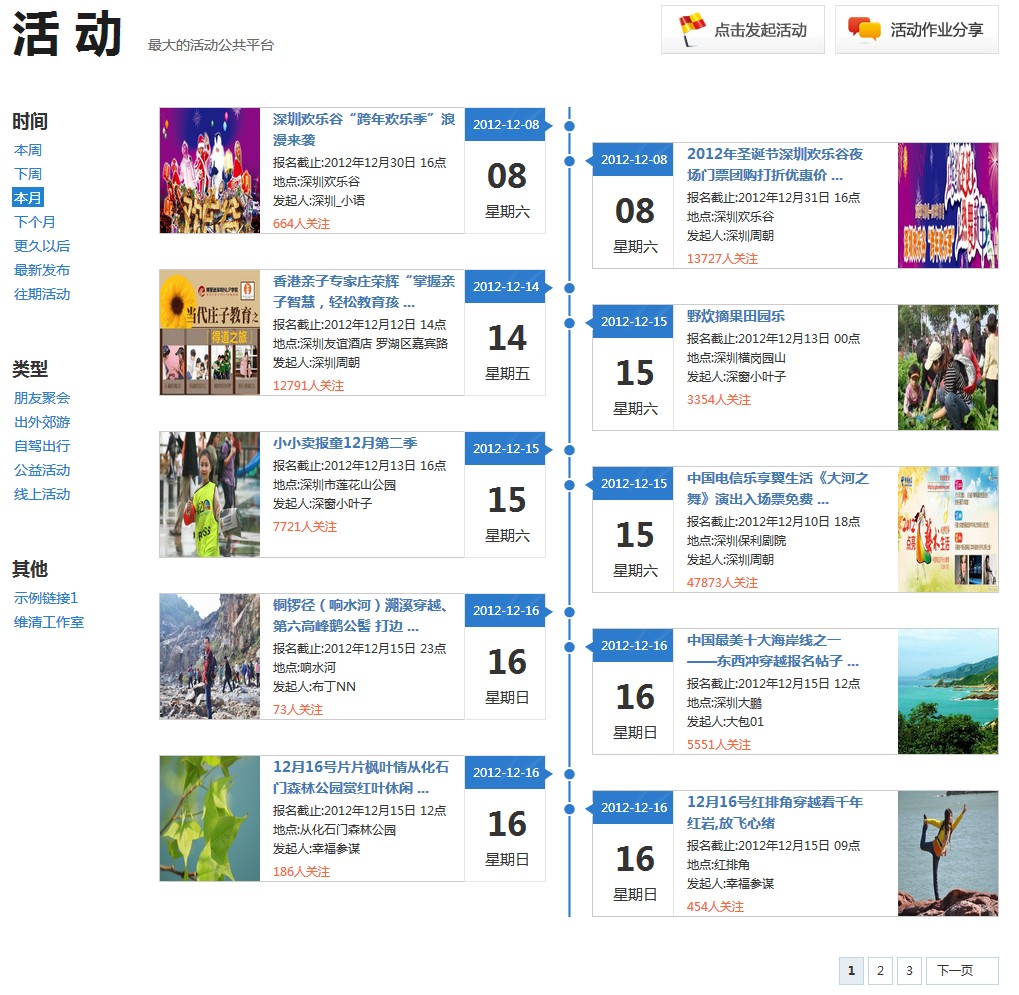
Task: Filter by 下个月 time
Action: pos(34,222)
